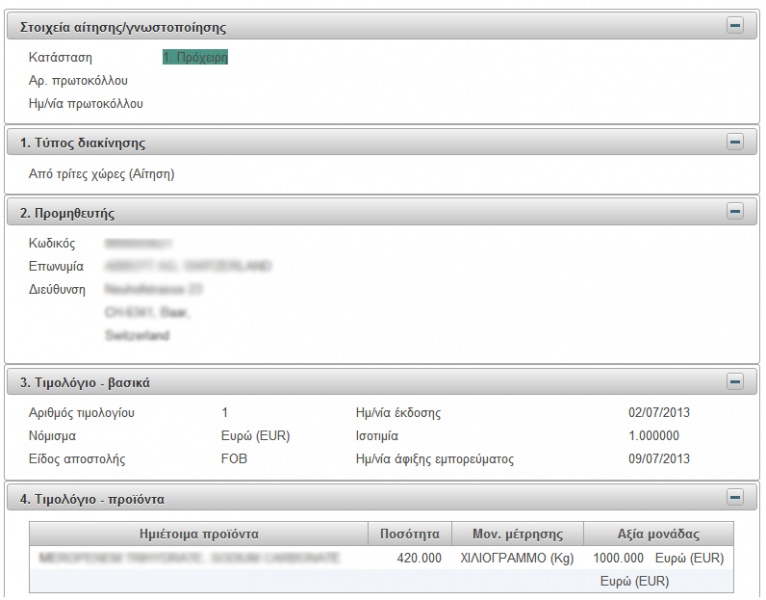The width and height of the screenshot is (766, 600).
Task: Collapse the 3. Τιμολόγιο - βασικά section
Action: [735, 381]
